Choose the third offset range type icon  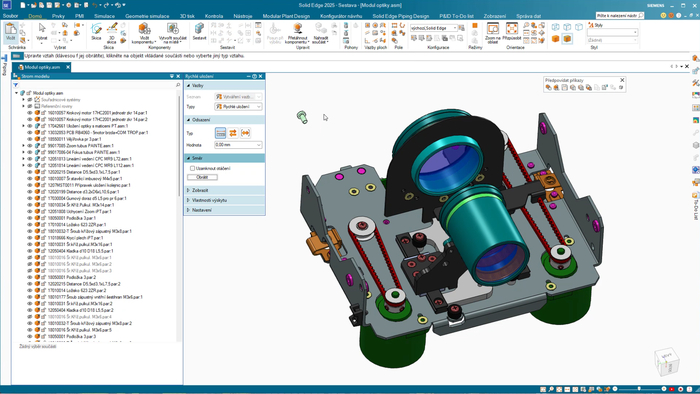point(245,133)
